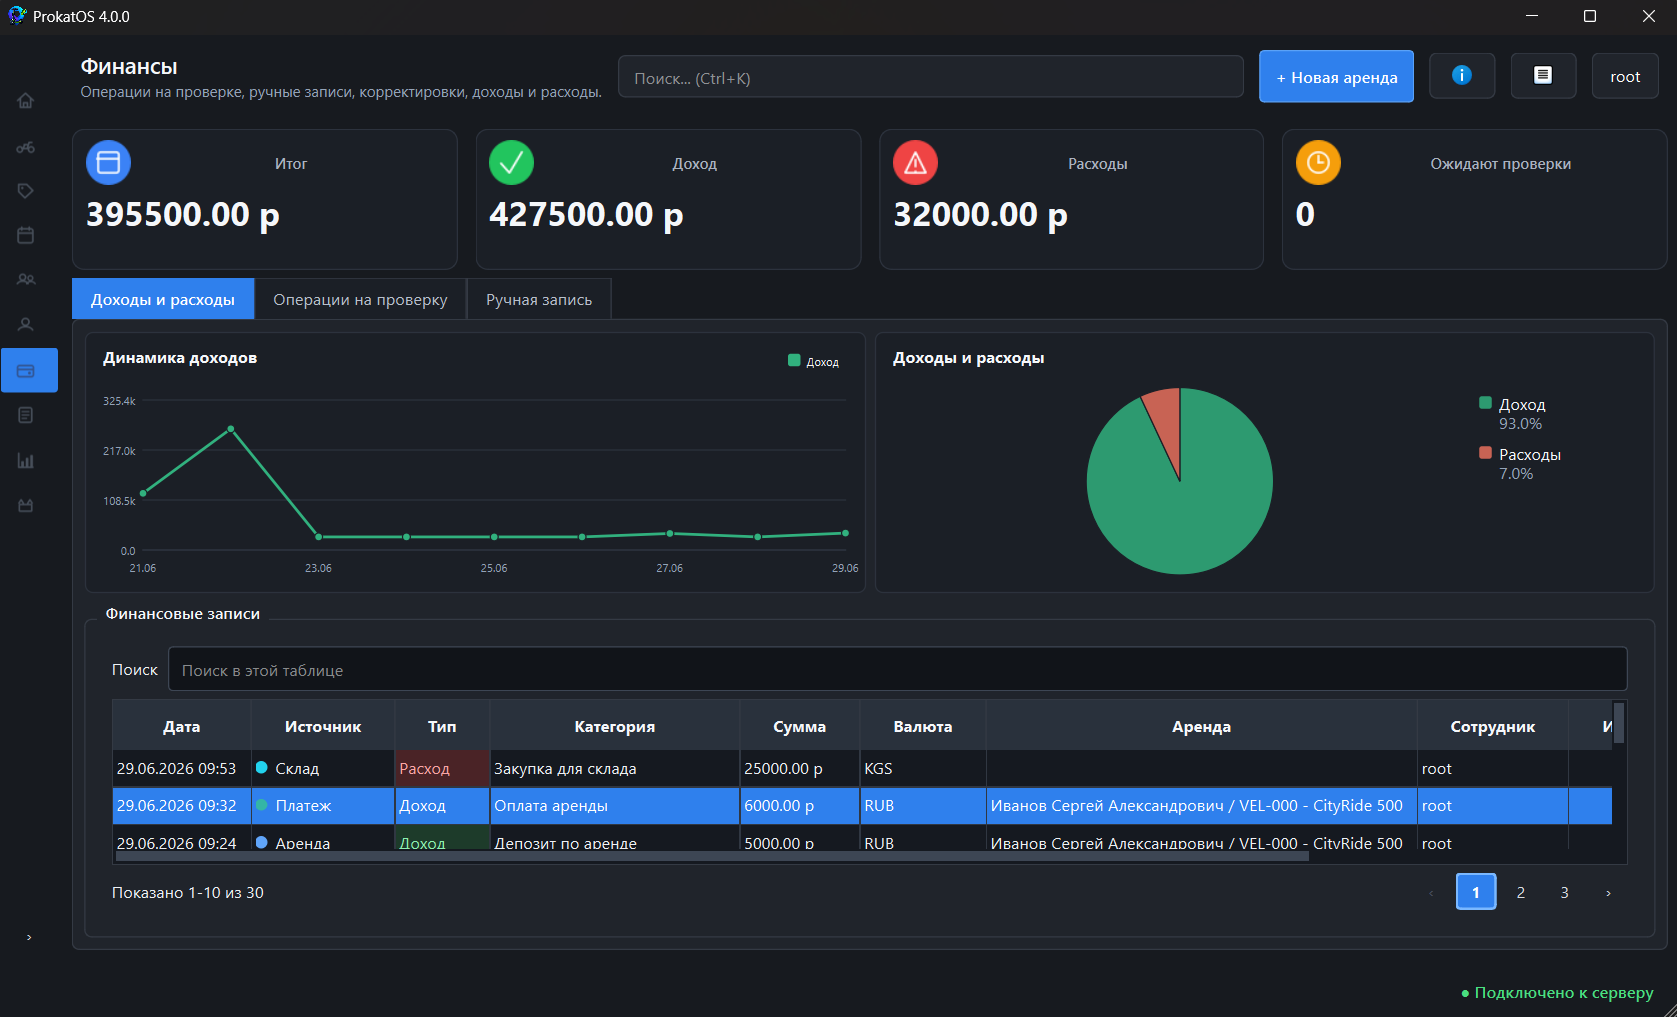Go to next page arrow
This screenshot has height=1017, width=1677.
1608,892
